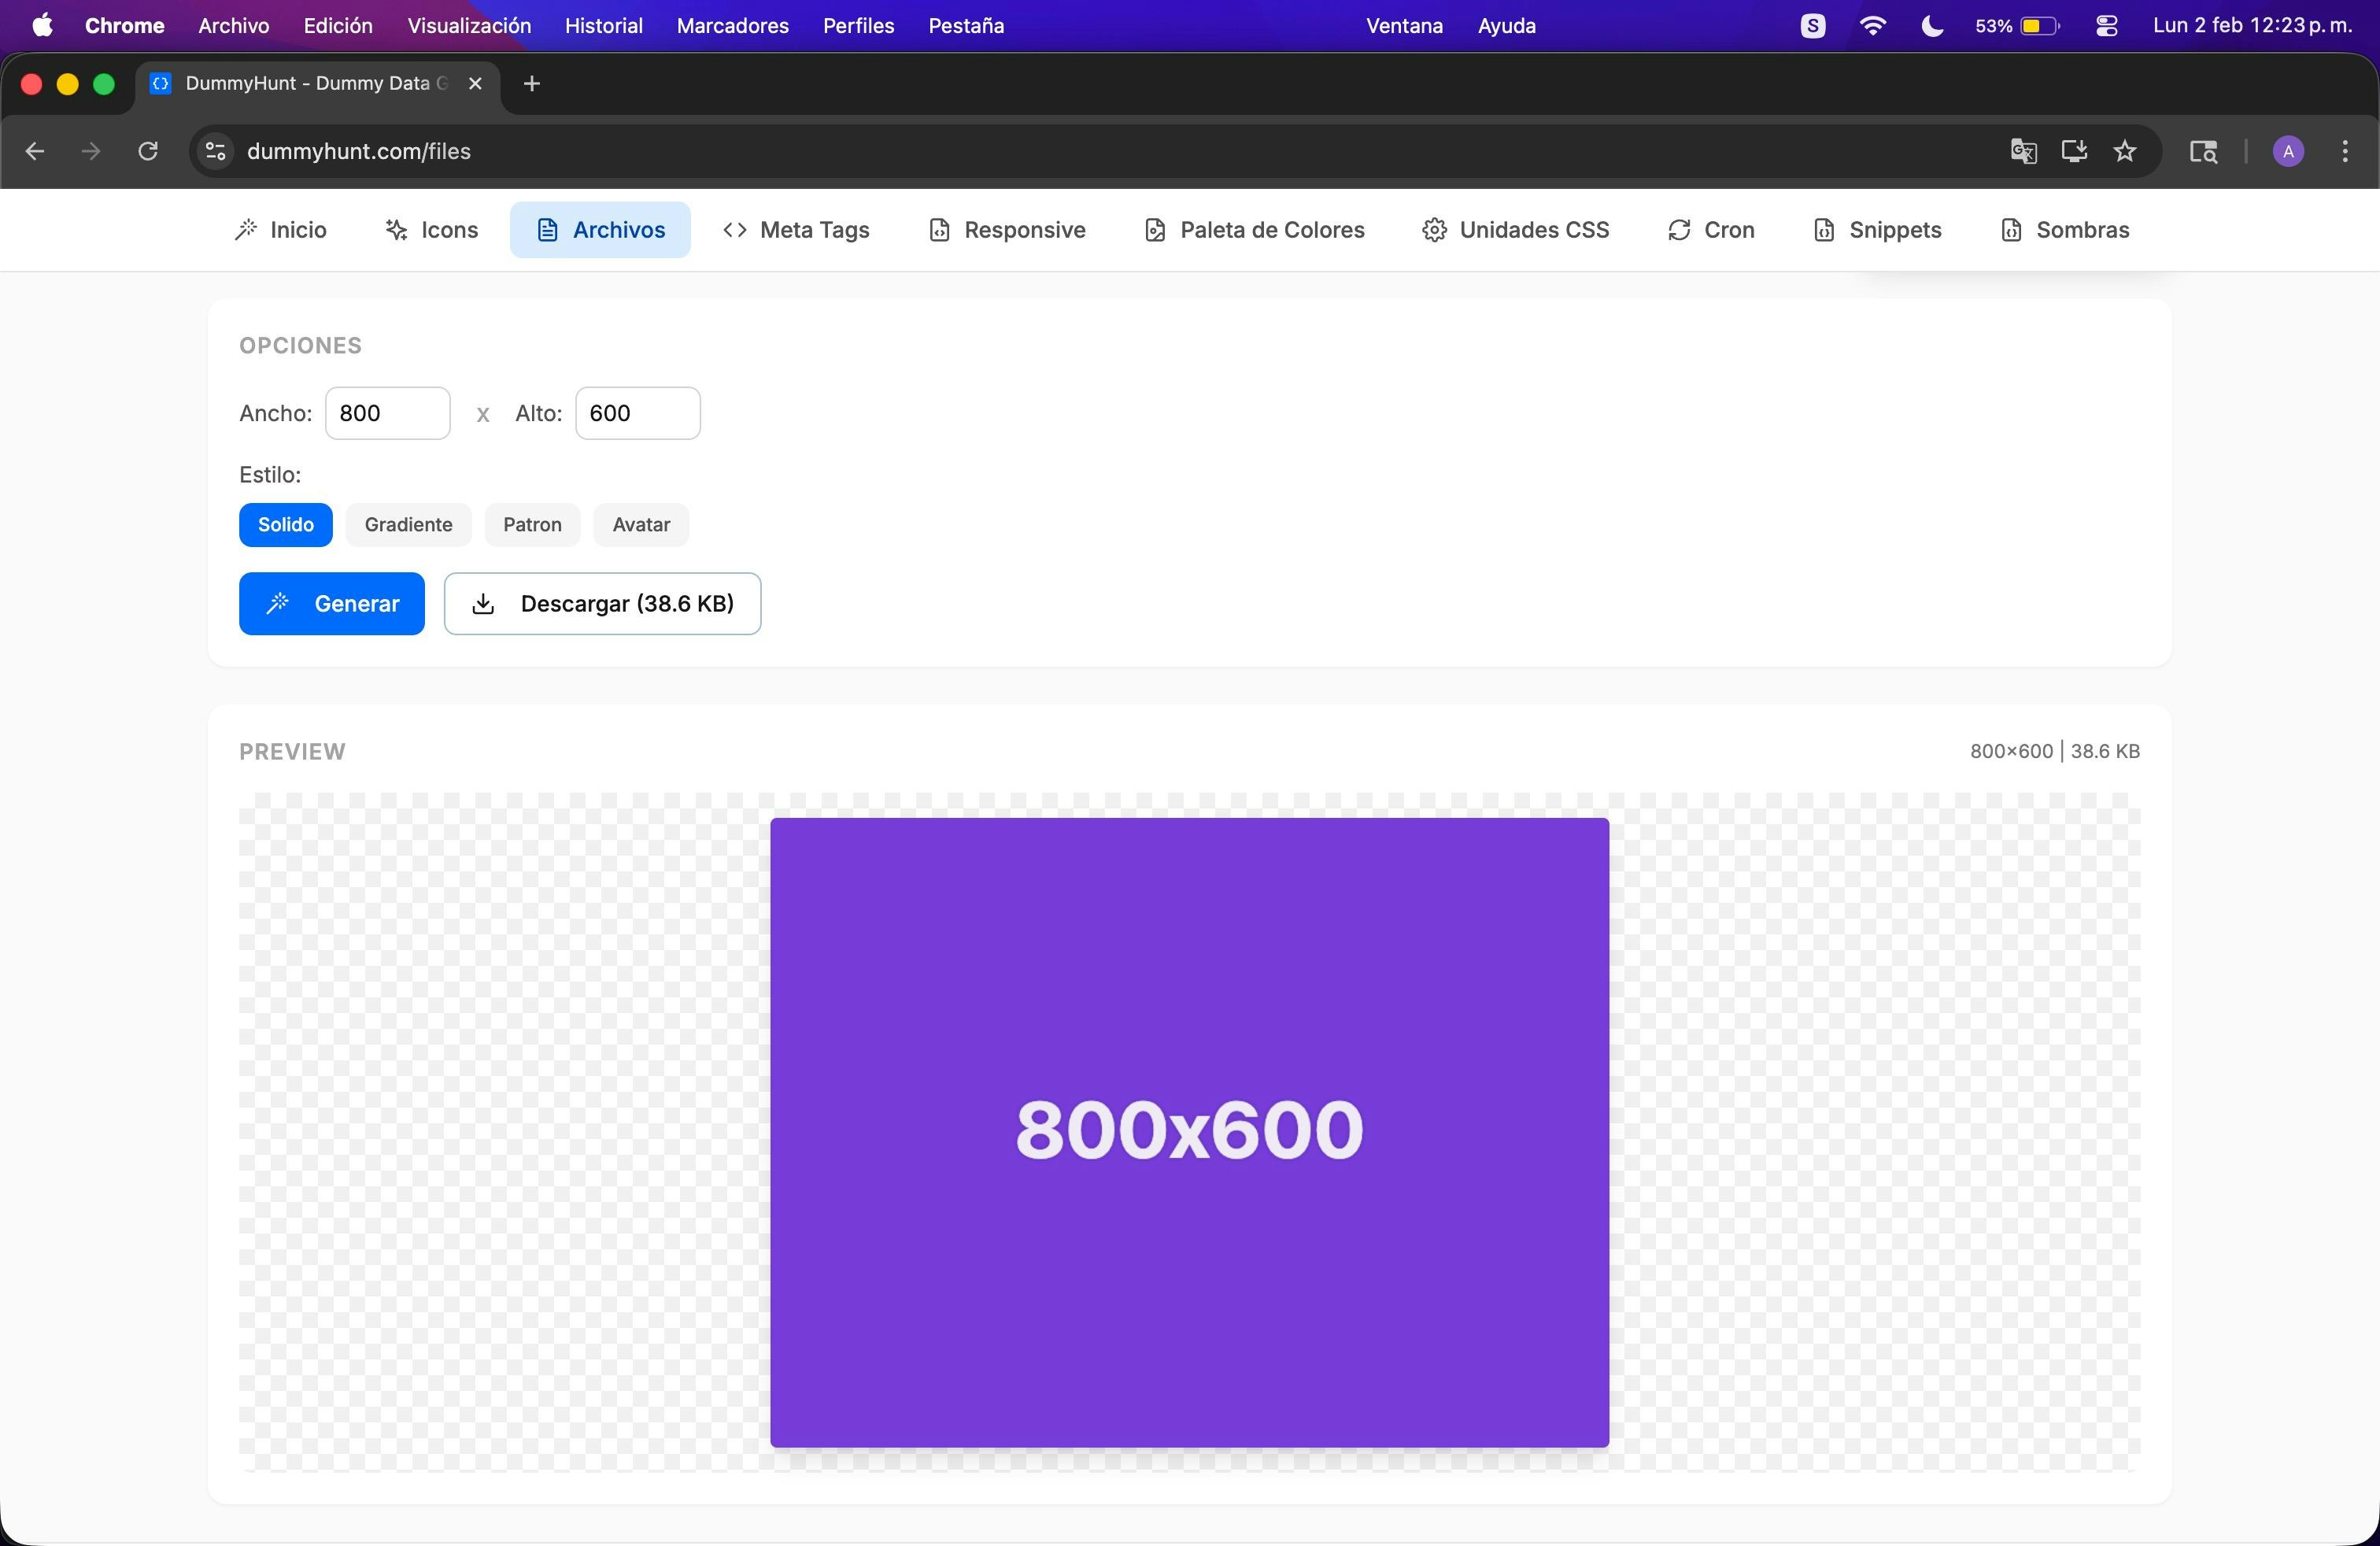Select the Gradiente style option
The image size is (2380, 1546).
(408, 525)
